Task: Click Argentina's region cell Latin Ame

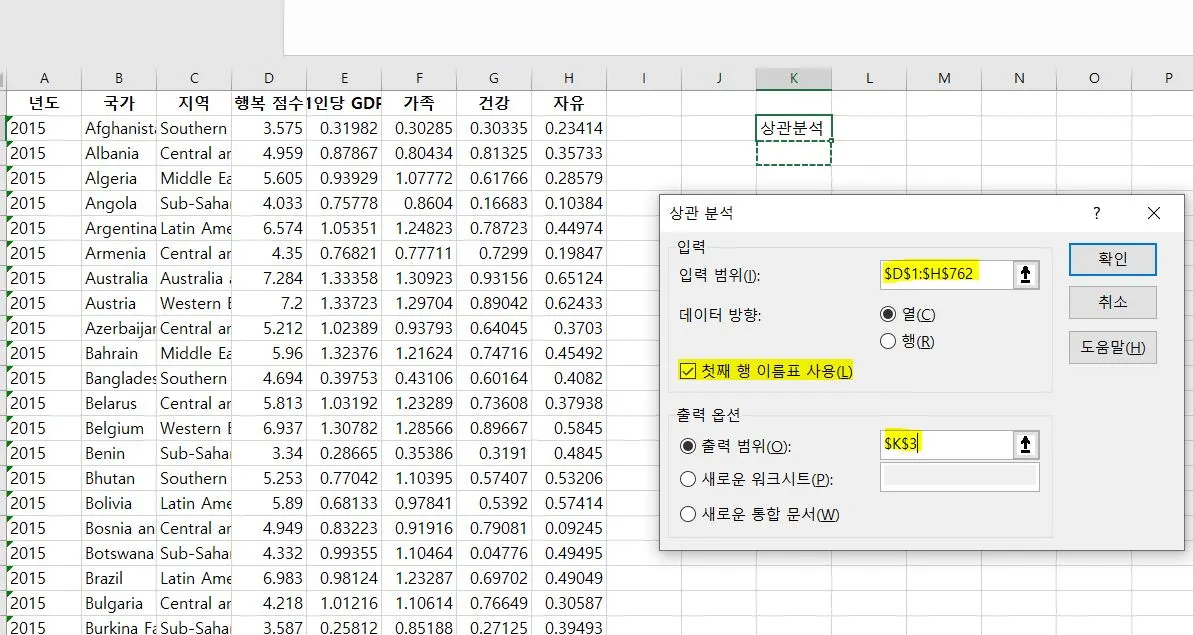Action: click(194, 228)
